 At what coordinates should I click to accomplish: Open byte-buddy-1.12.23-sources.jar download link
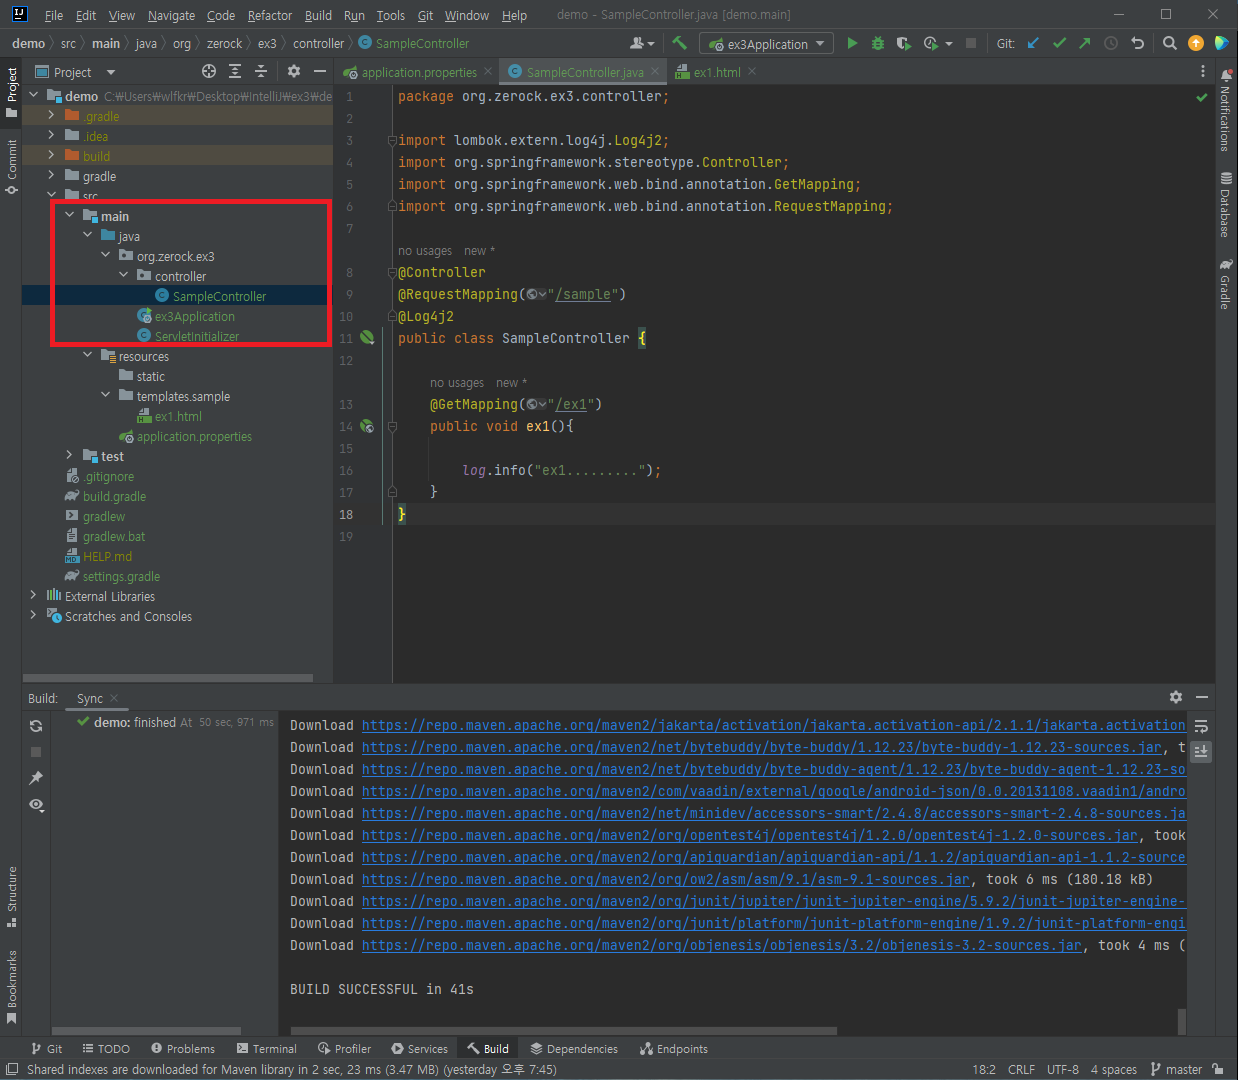[x=762, y=747]
